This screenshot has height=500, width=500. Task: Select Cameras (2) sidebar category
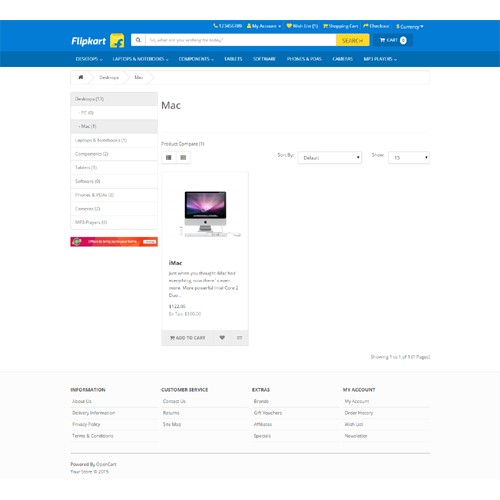pyautogui.click(x=114, y=209)
